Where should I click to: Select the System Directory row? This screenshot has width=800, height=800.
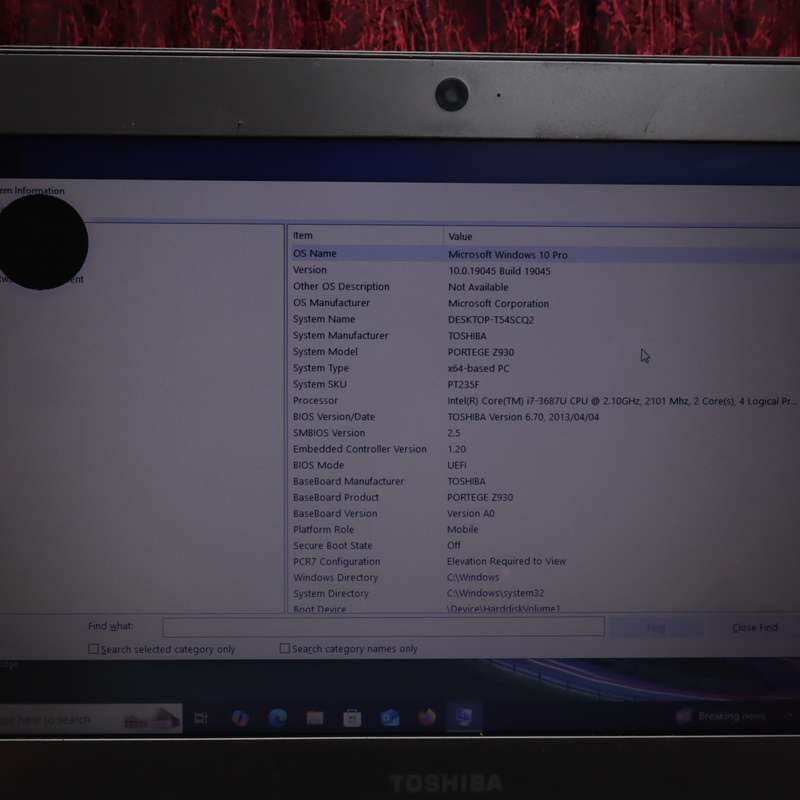tap(544, 593)
